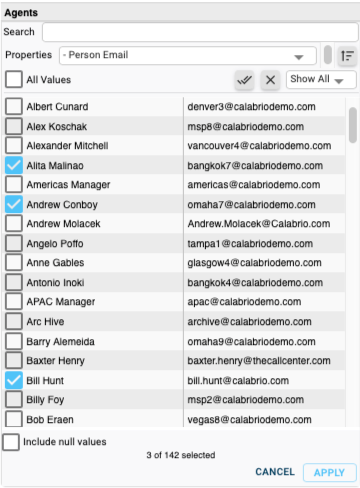Image resolution: width=360 pixels, height=488 pixels.
Task: Check the Albert Cunard checkbox
Action: tap(14, 106)
